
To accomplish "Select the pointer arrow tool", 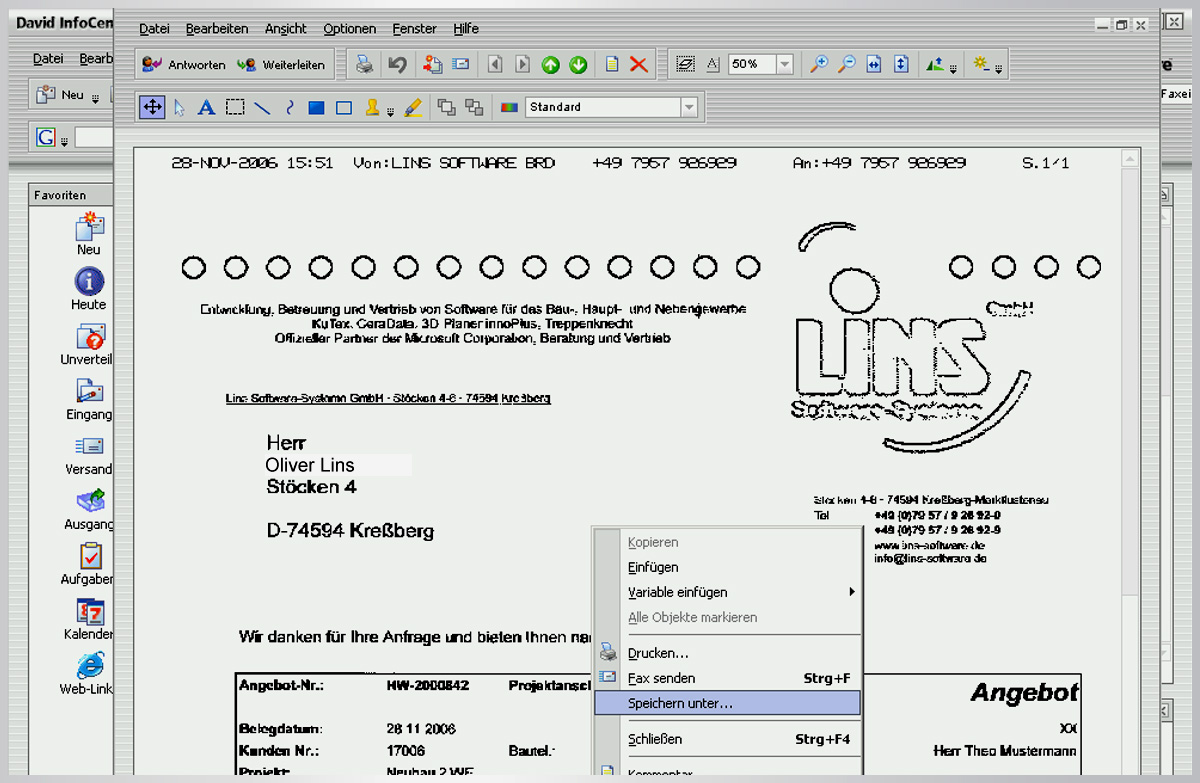I will click(x=179, y=107).
